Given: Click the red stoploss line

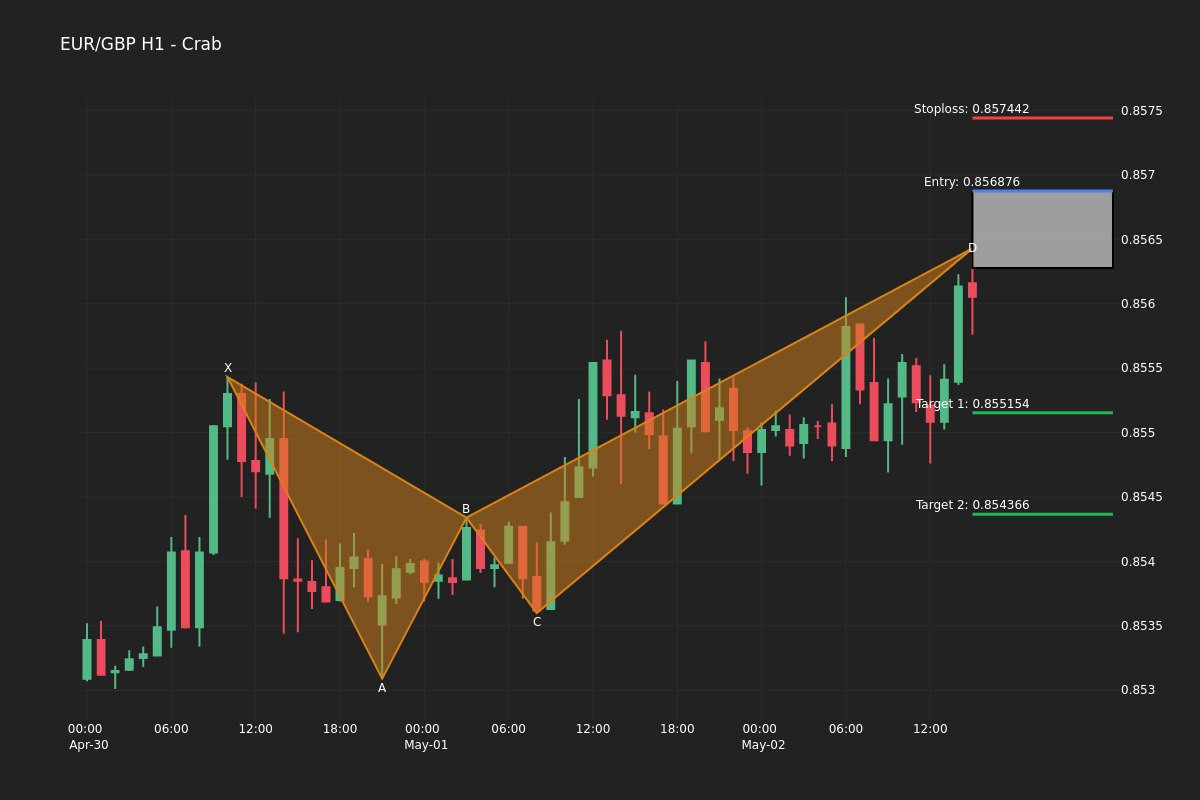Looking at the screenshot, I should pyautogui.click(x=1042, y=118).
